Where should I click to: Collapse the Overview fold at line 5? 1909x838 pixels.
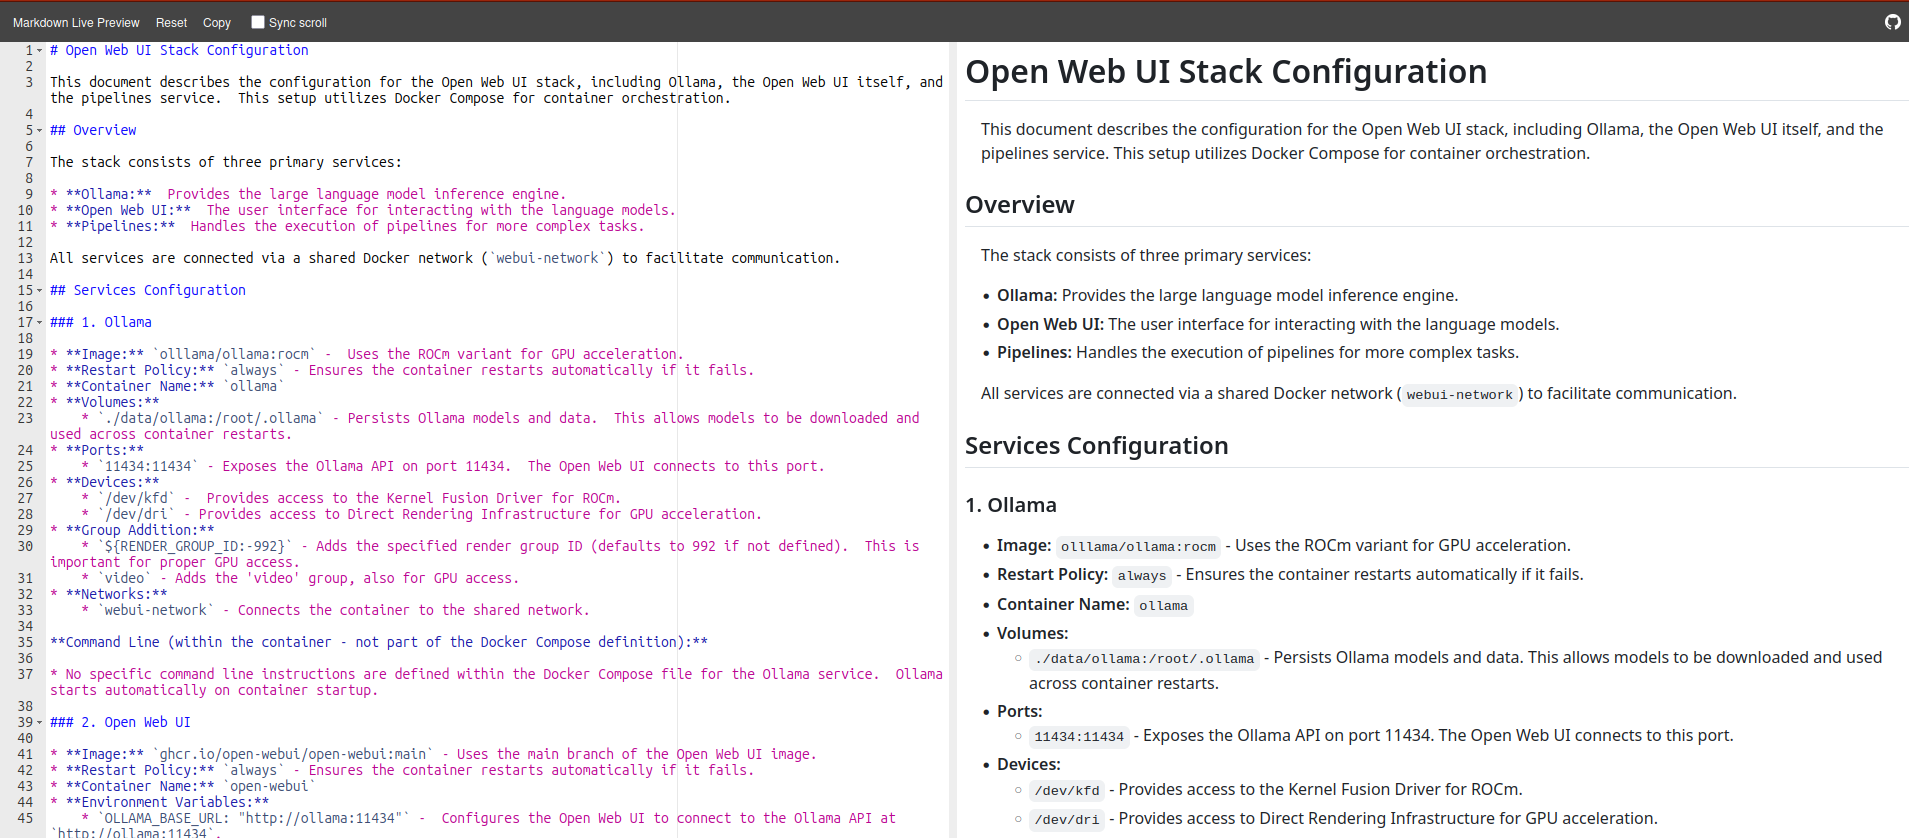40,130
